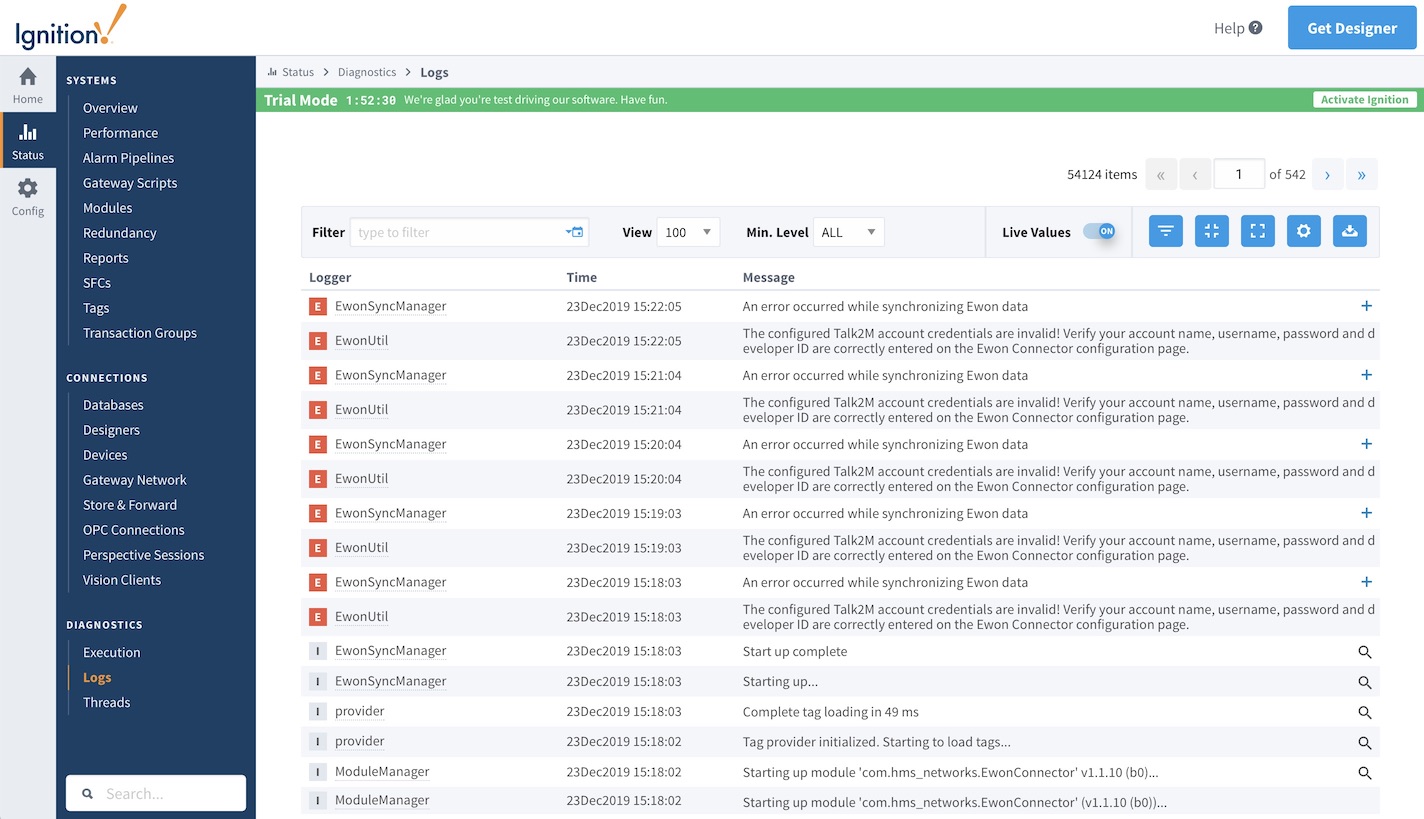Click Status breadcrumb link
This screenshot has width=1424, height=819.
click(x=298, y=72)
